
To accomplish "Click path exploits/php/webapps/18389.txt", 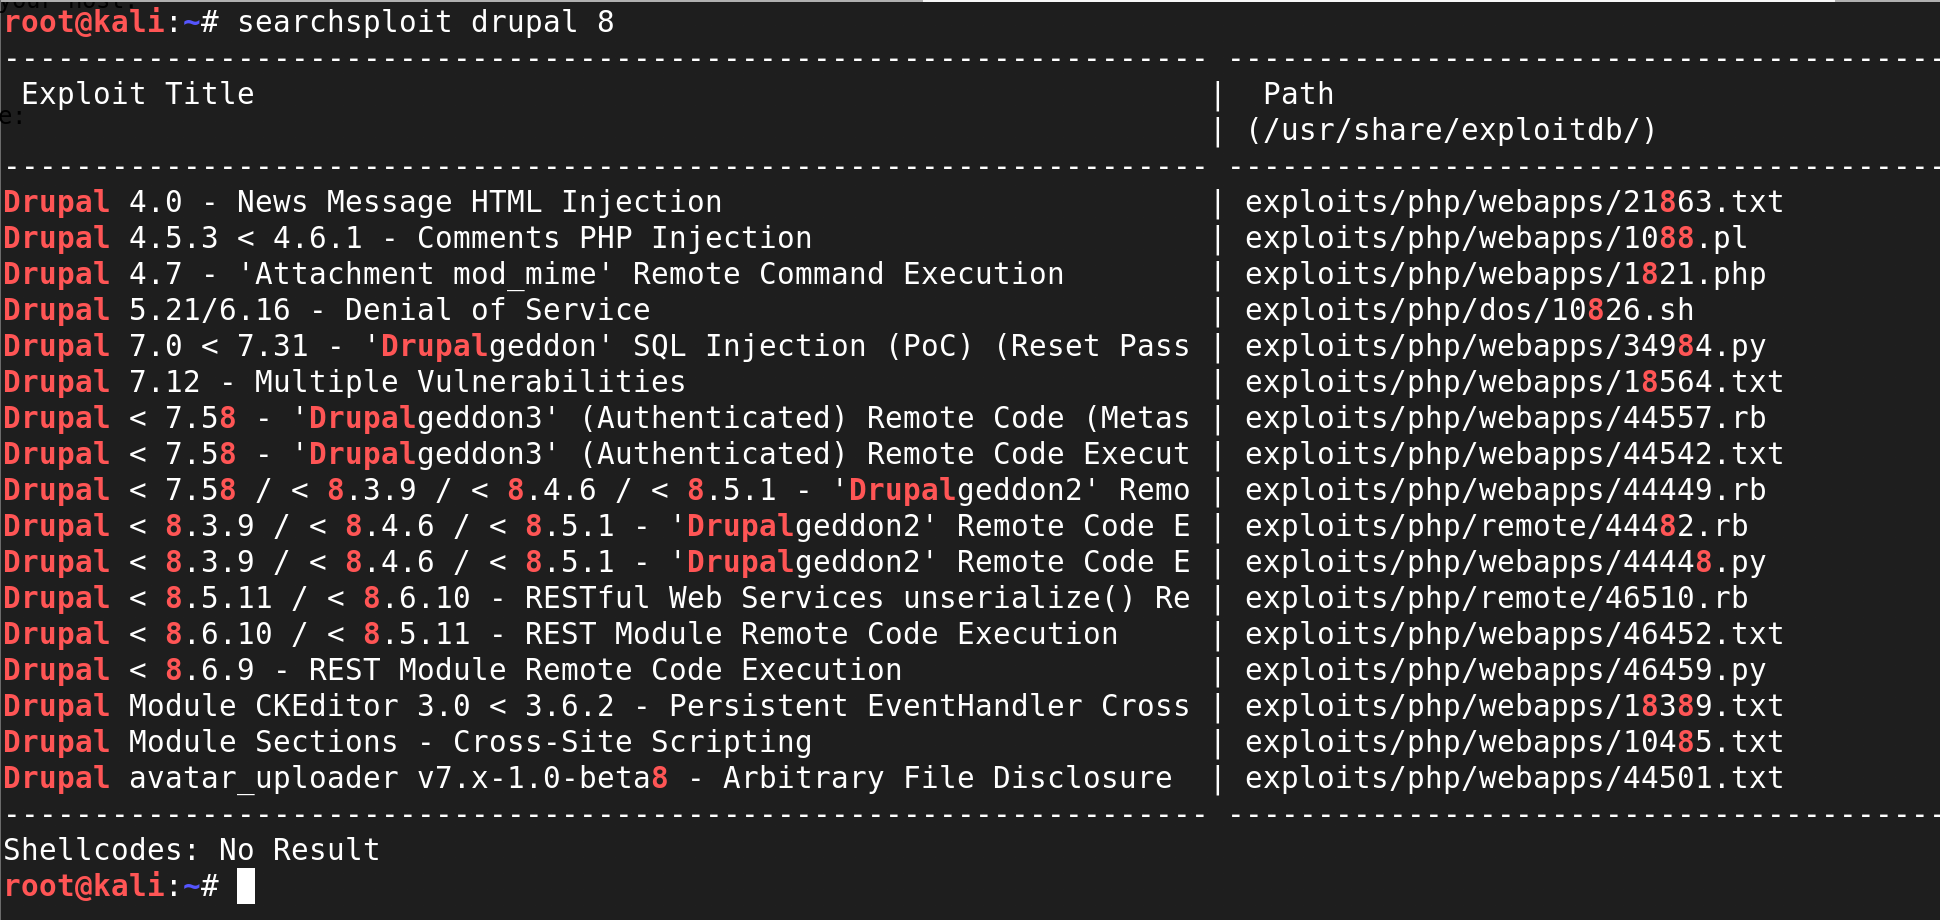I will (x=1514, y=706).
